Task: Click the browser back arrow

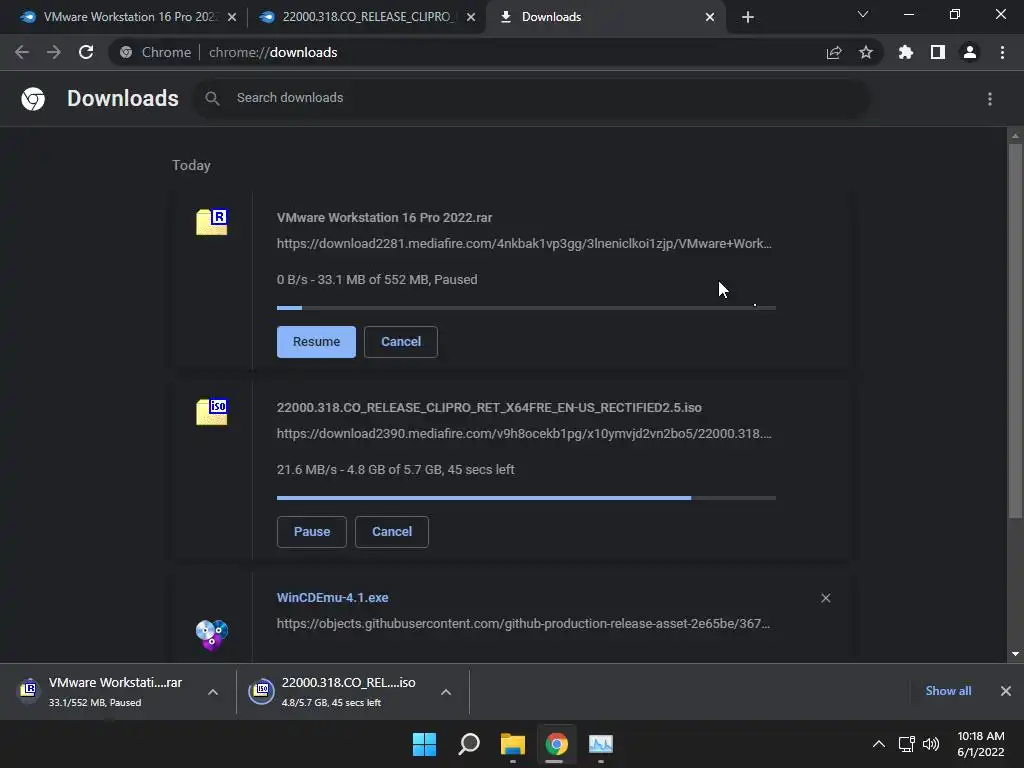Action: pos(22,52)
